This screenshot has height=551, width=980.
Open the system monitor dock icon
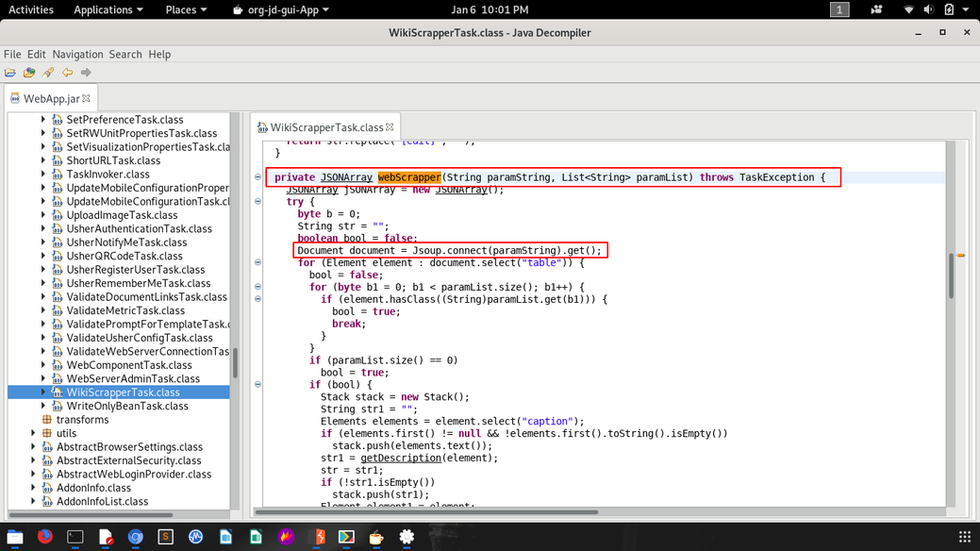pos(196,537)
